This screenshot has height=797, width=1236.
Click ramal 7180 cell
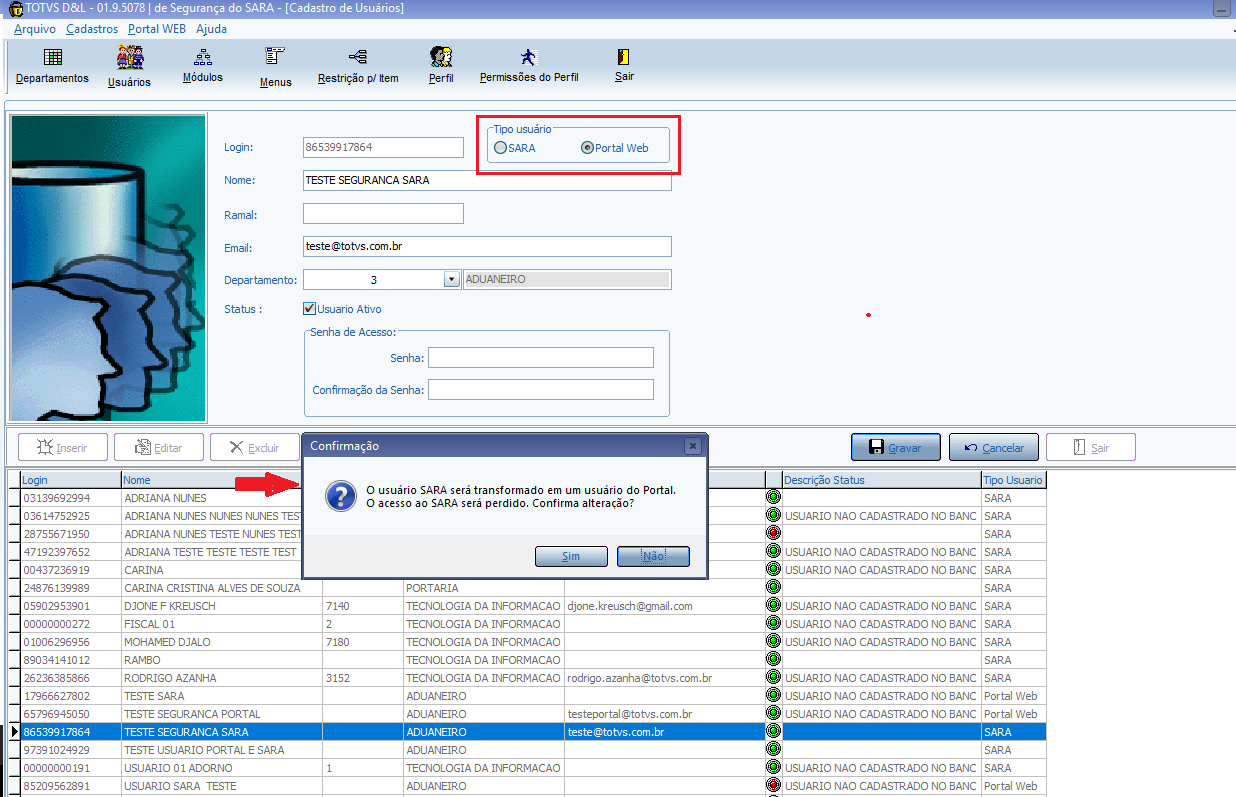coord(362,642)
